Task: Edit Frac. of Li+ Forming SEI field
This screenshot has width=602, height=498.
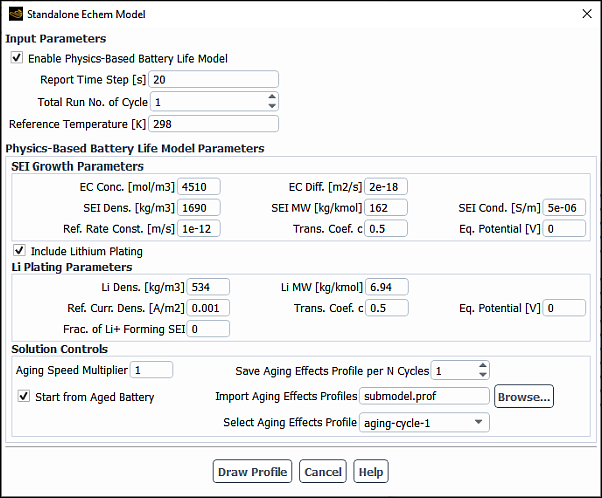Action: pyautogui.click(x=208, y=329)
